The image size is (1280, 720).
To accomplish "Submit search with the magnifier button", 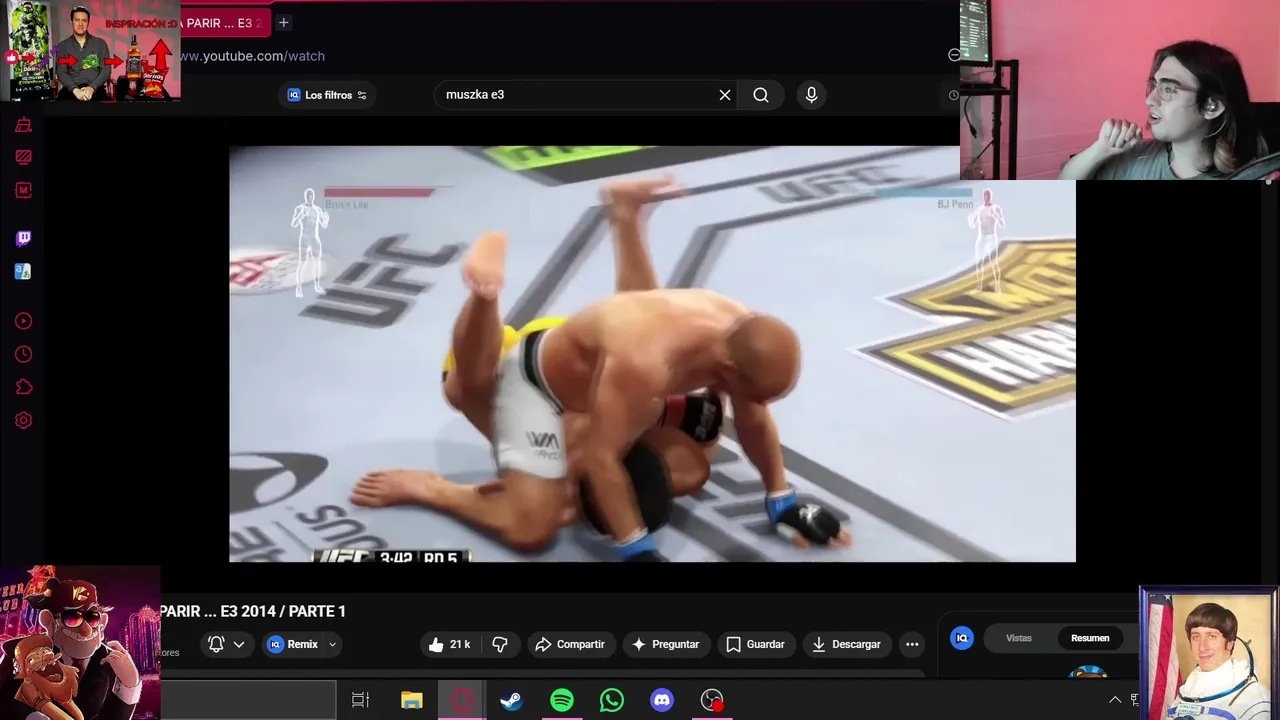I will click(761, 95).
